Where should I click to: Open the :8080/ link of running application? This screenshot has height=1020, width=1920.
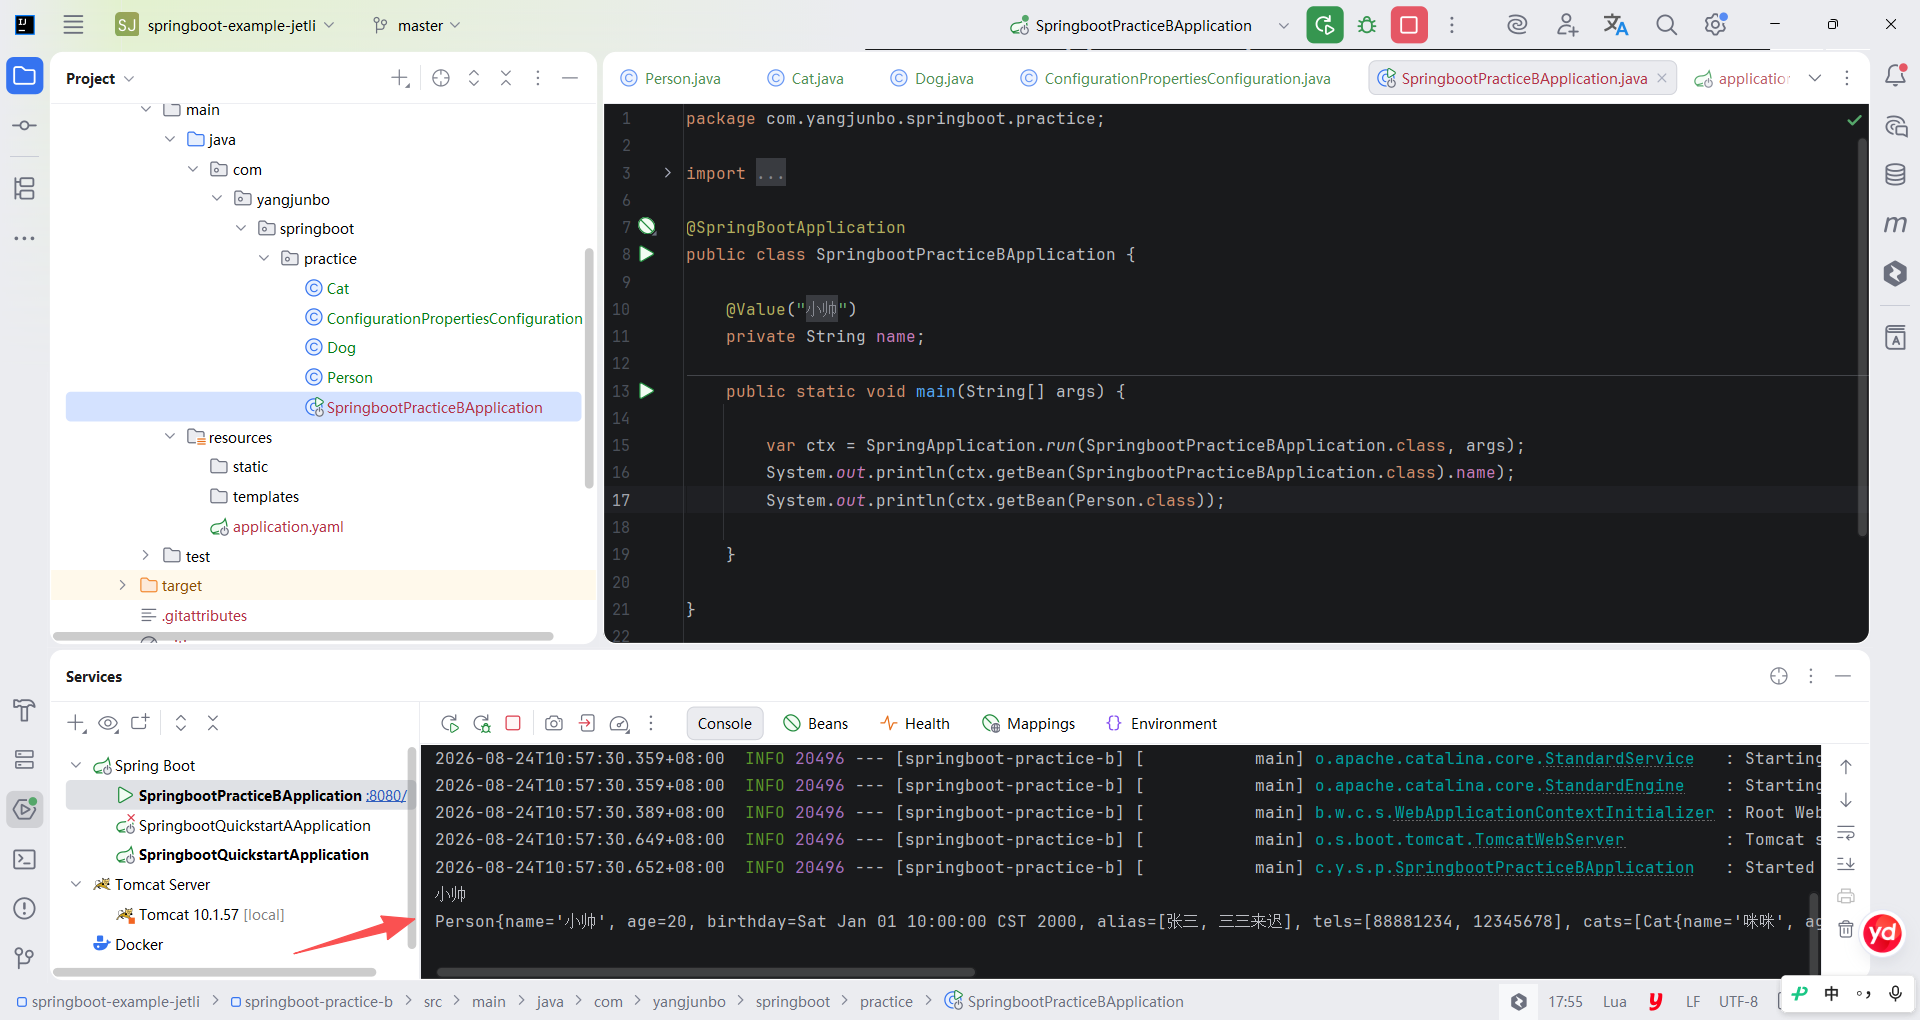coord(386,795)
